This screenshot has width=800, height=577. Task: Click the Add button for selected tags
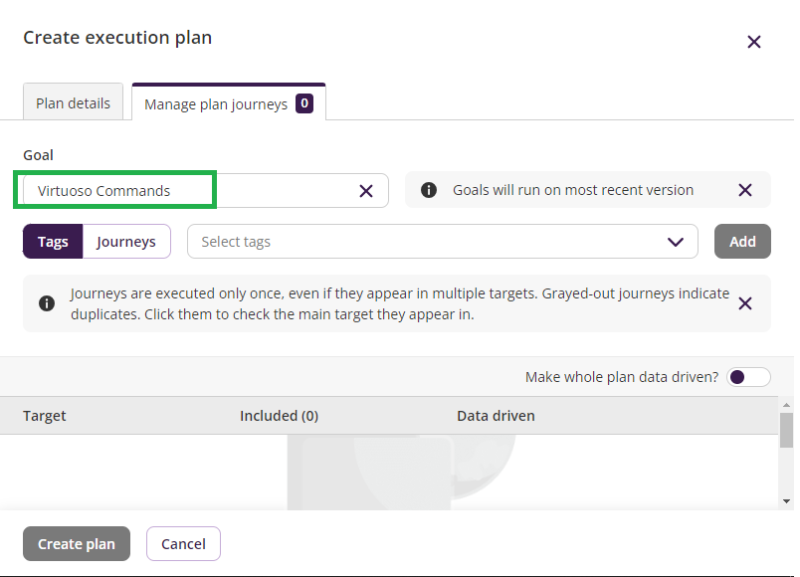[742, 241]
